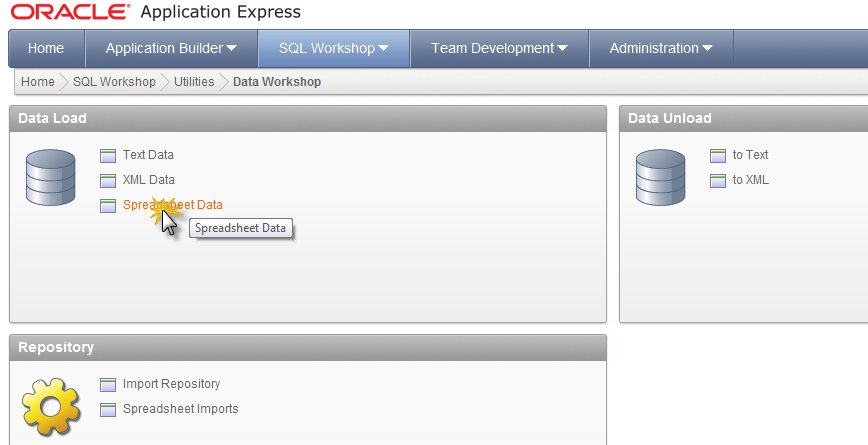Open the Spreadsheet Data load link

[173, 205]
